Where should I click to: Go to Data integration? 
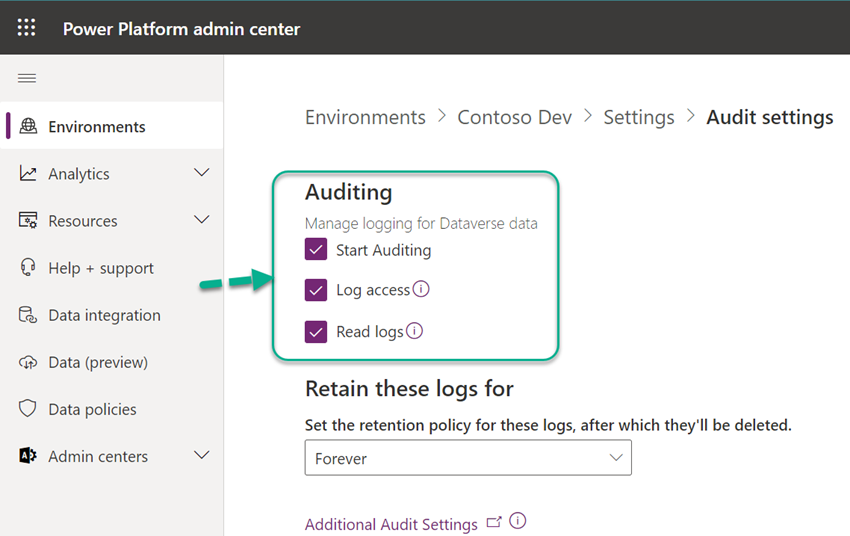(x=112, y=315)
